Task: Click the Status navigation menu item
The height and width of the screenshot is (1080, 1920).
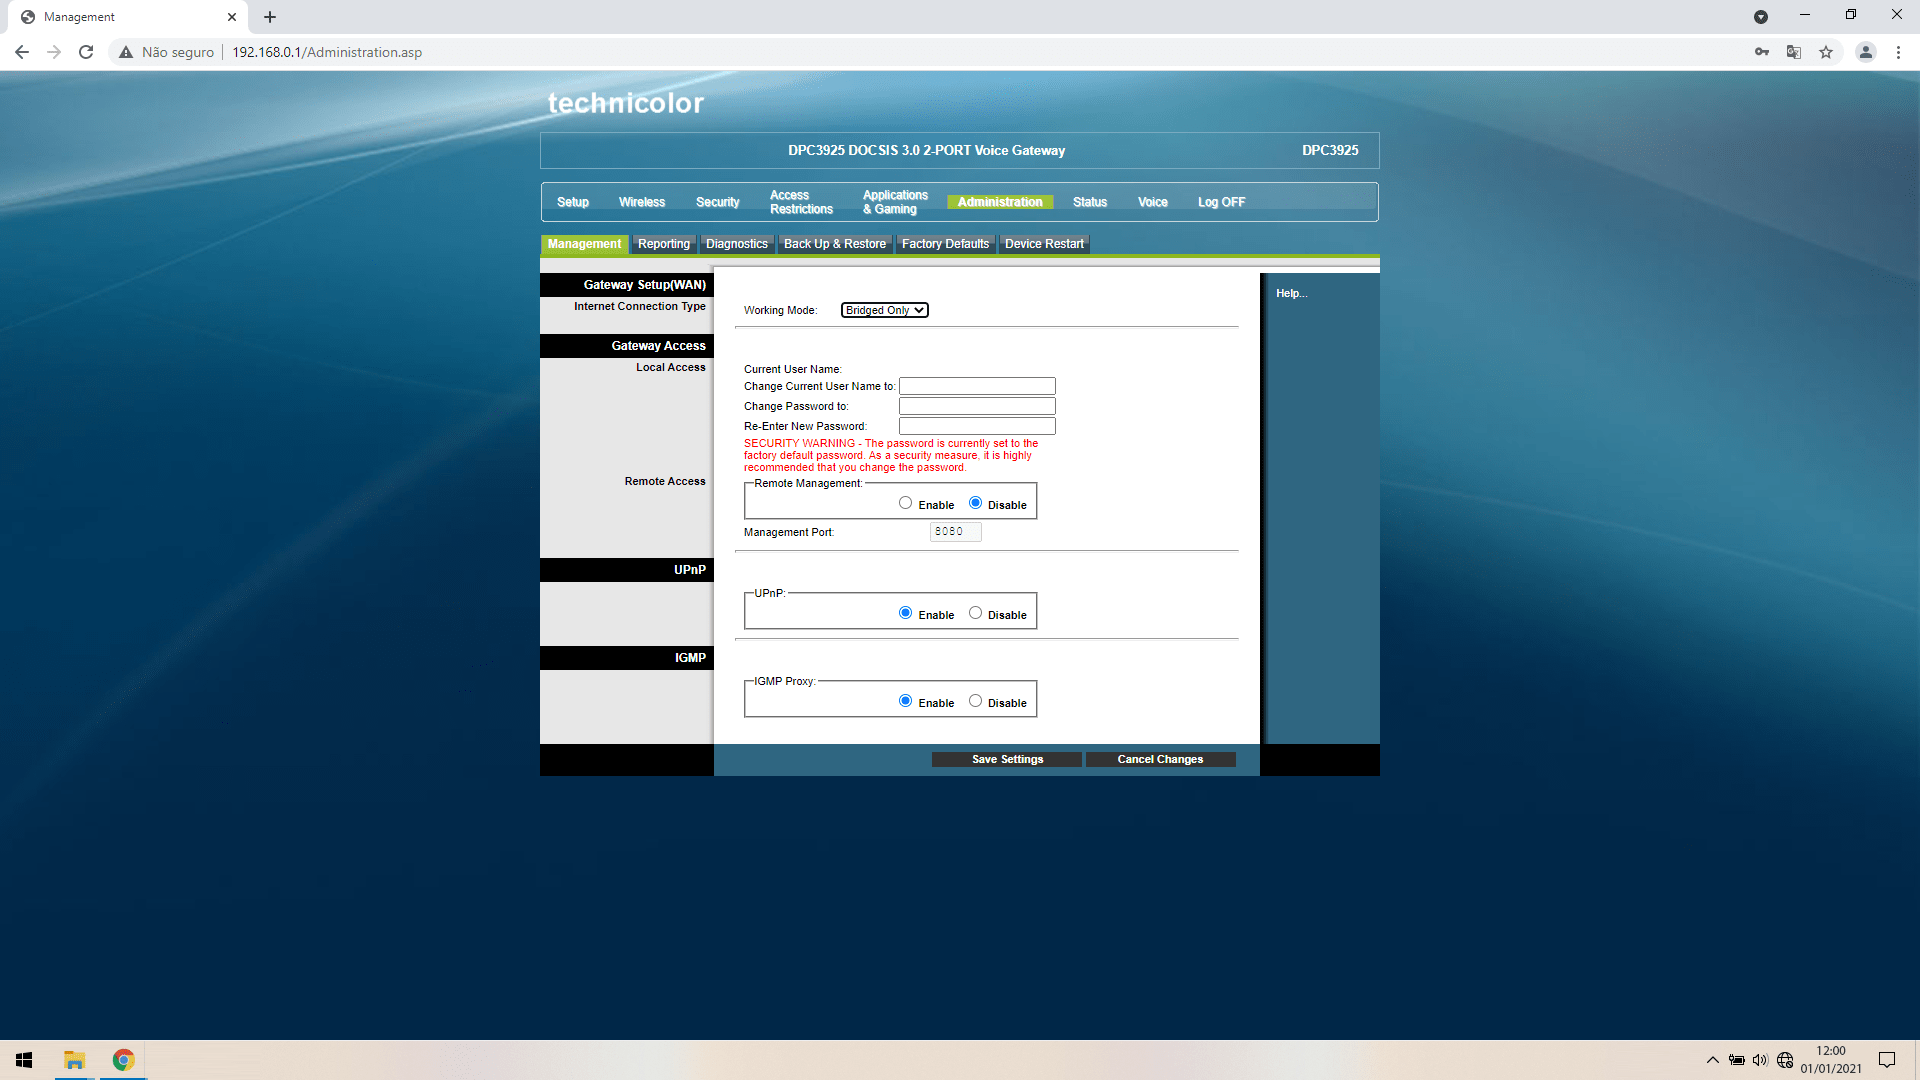Action: [x=1089, y=202]
